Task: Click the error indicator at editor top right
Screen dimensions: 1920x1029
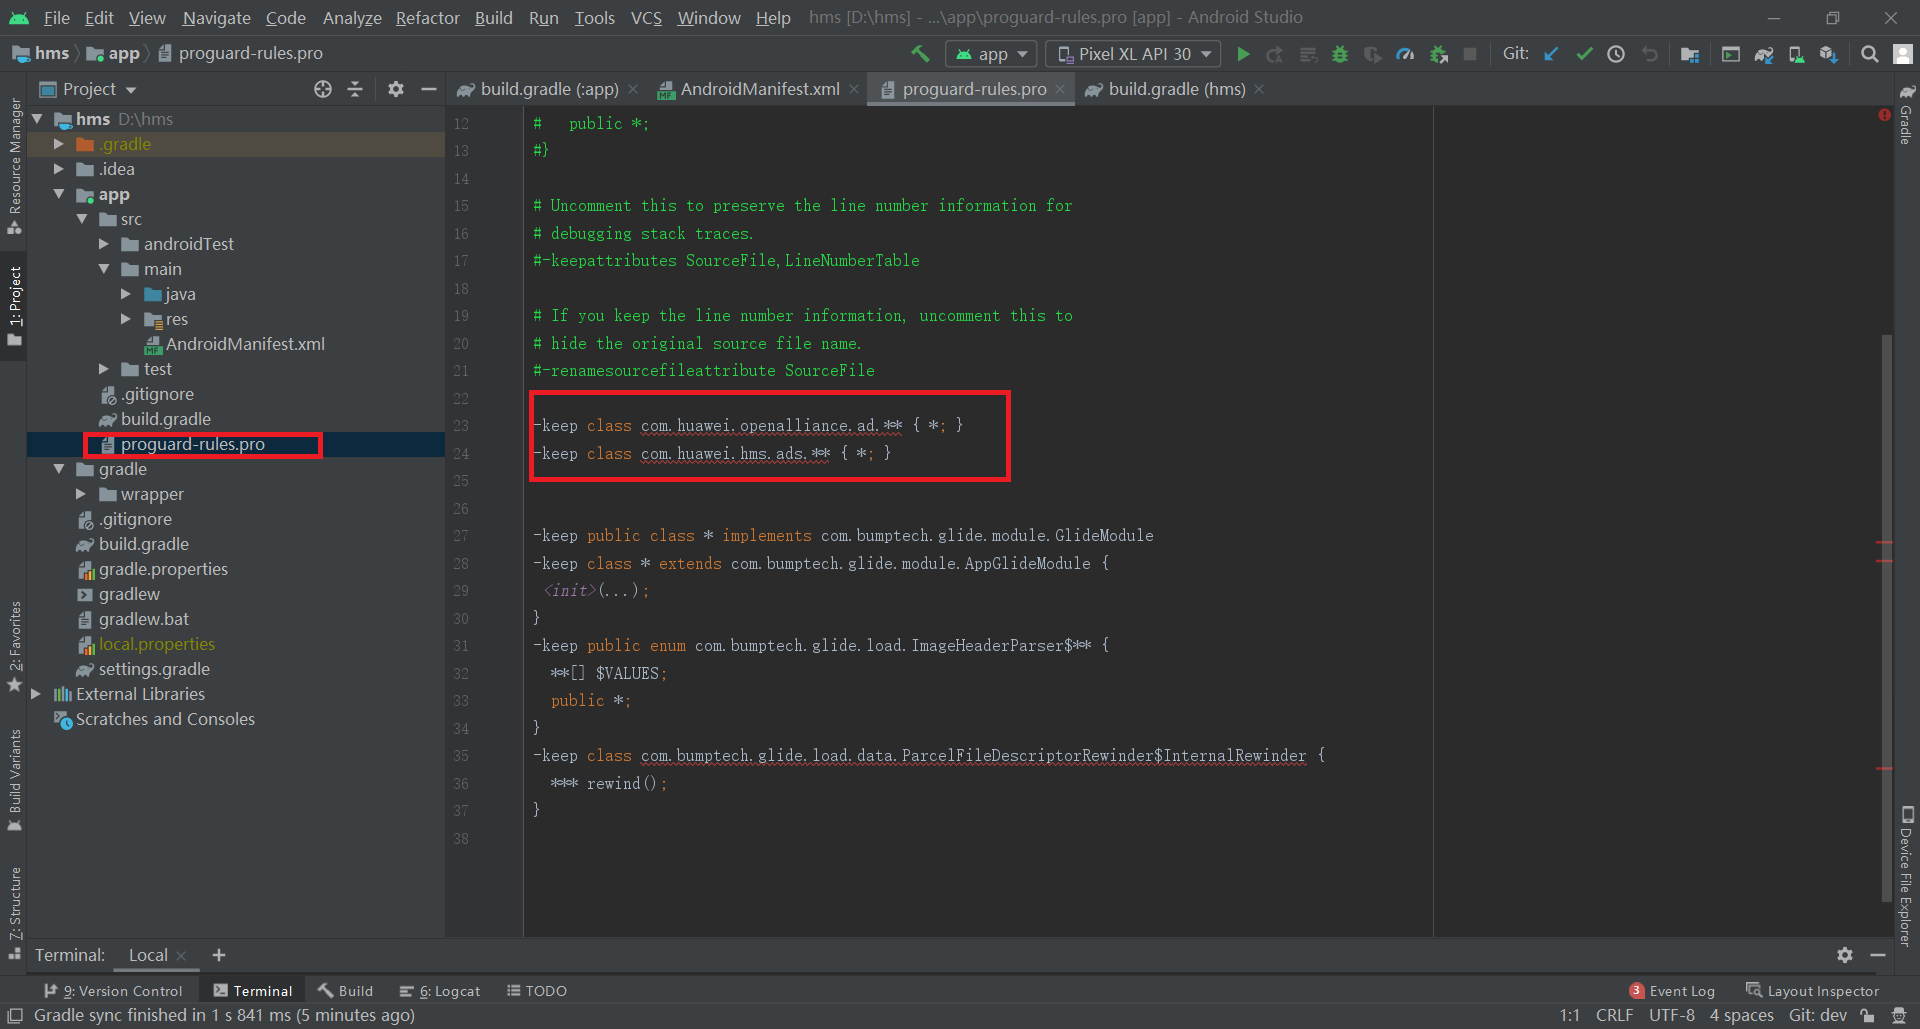Action: click(x=1884, y=115)
